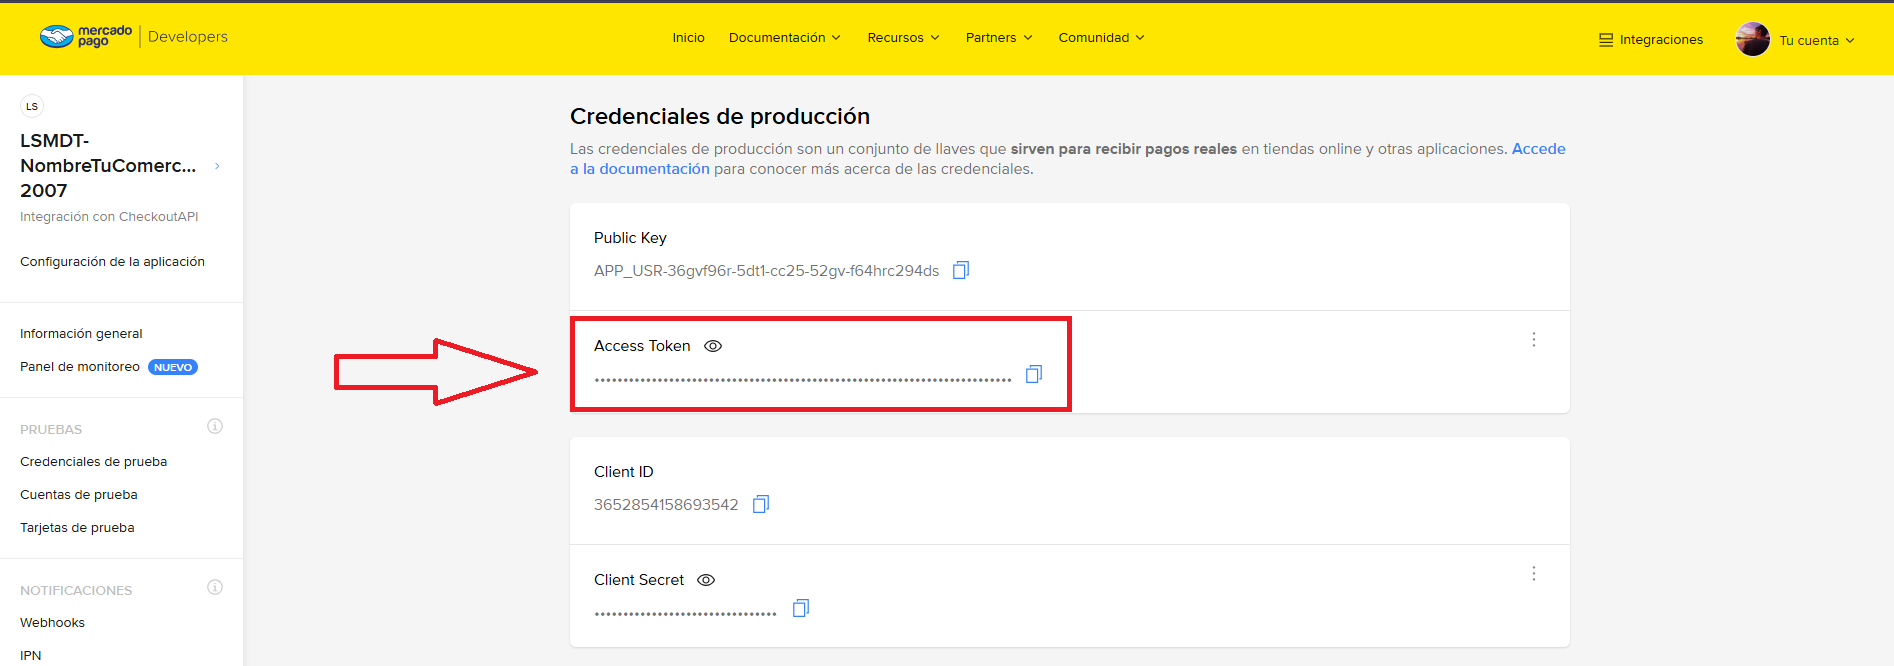Copy the Client ID value
The width and height of the screenshot is (1894, 666).
point(761,504)
